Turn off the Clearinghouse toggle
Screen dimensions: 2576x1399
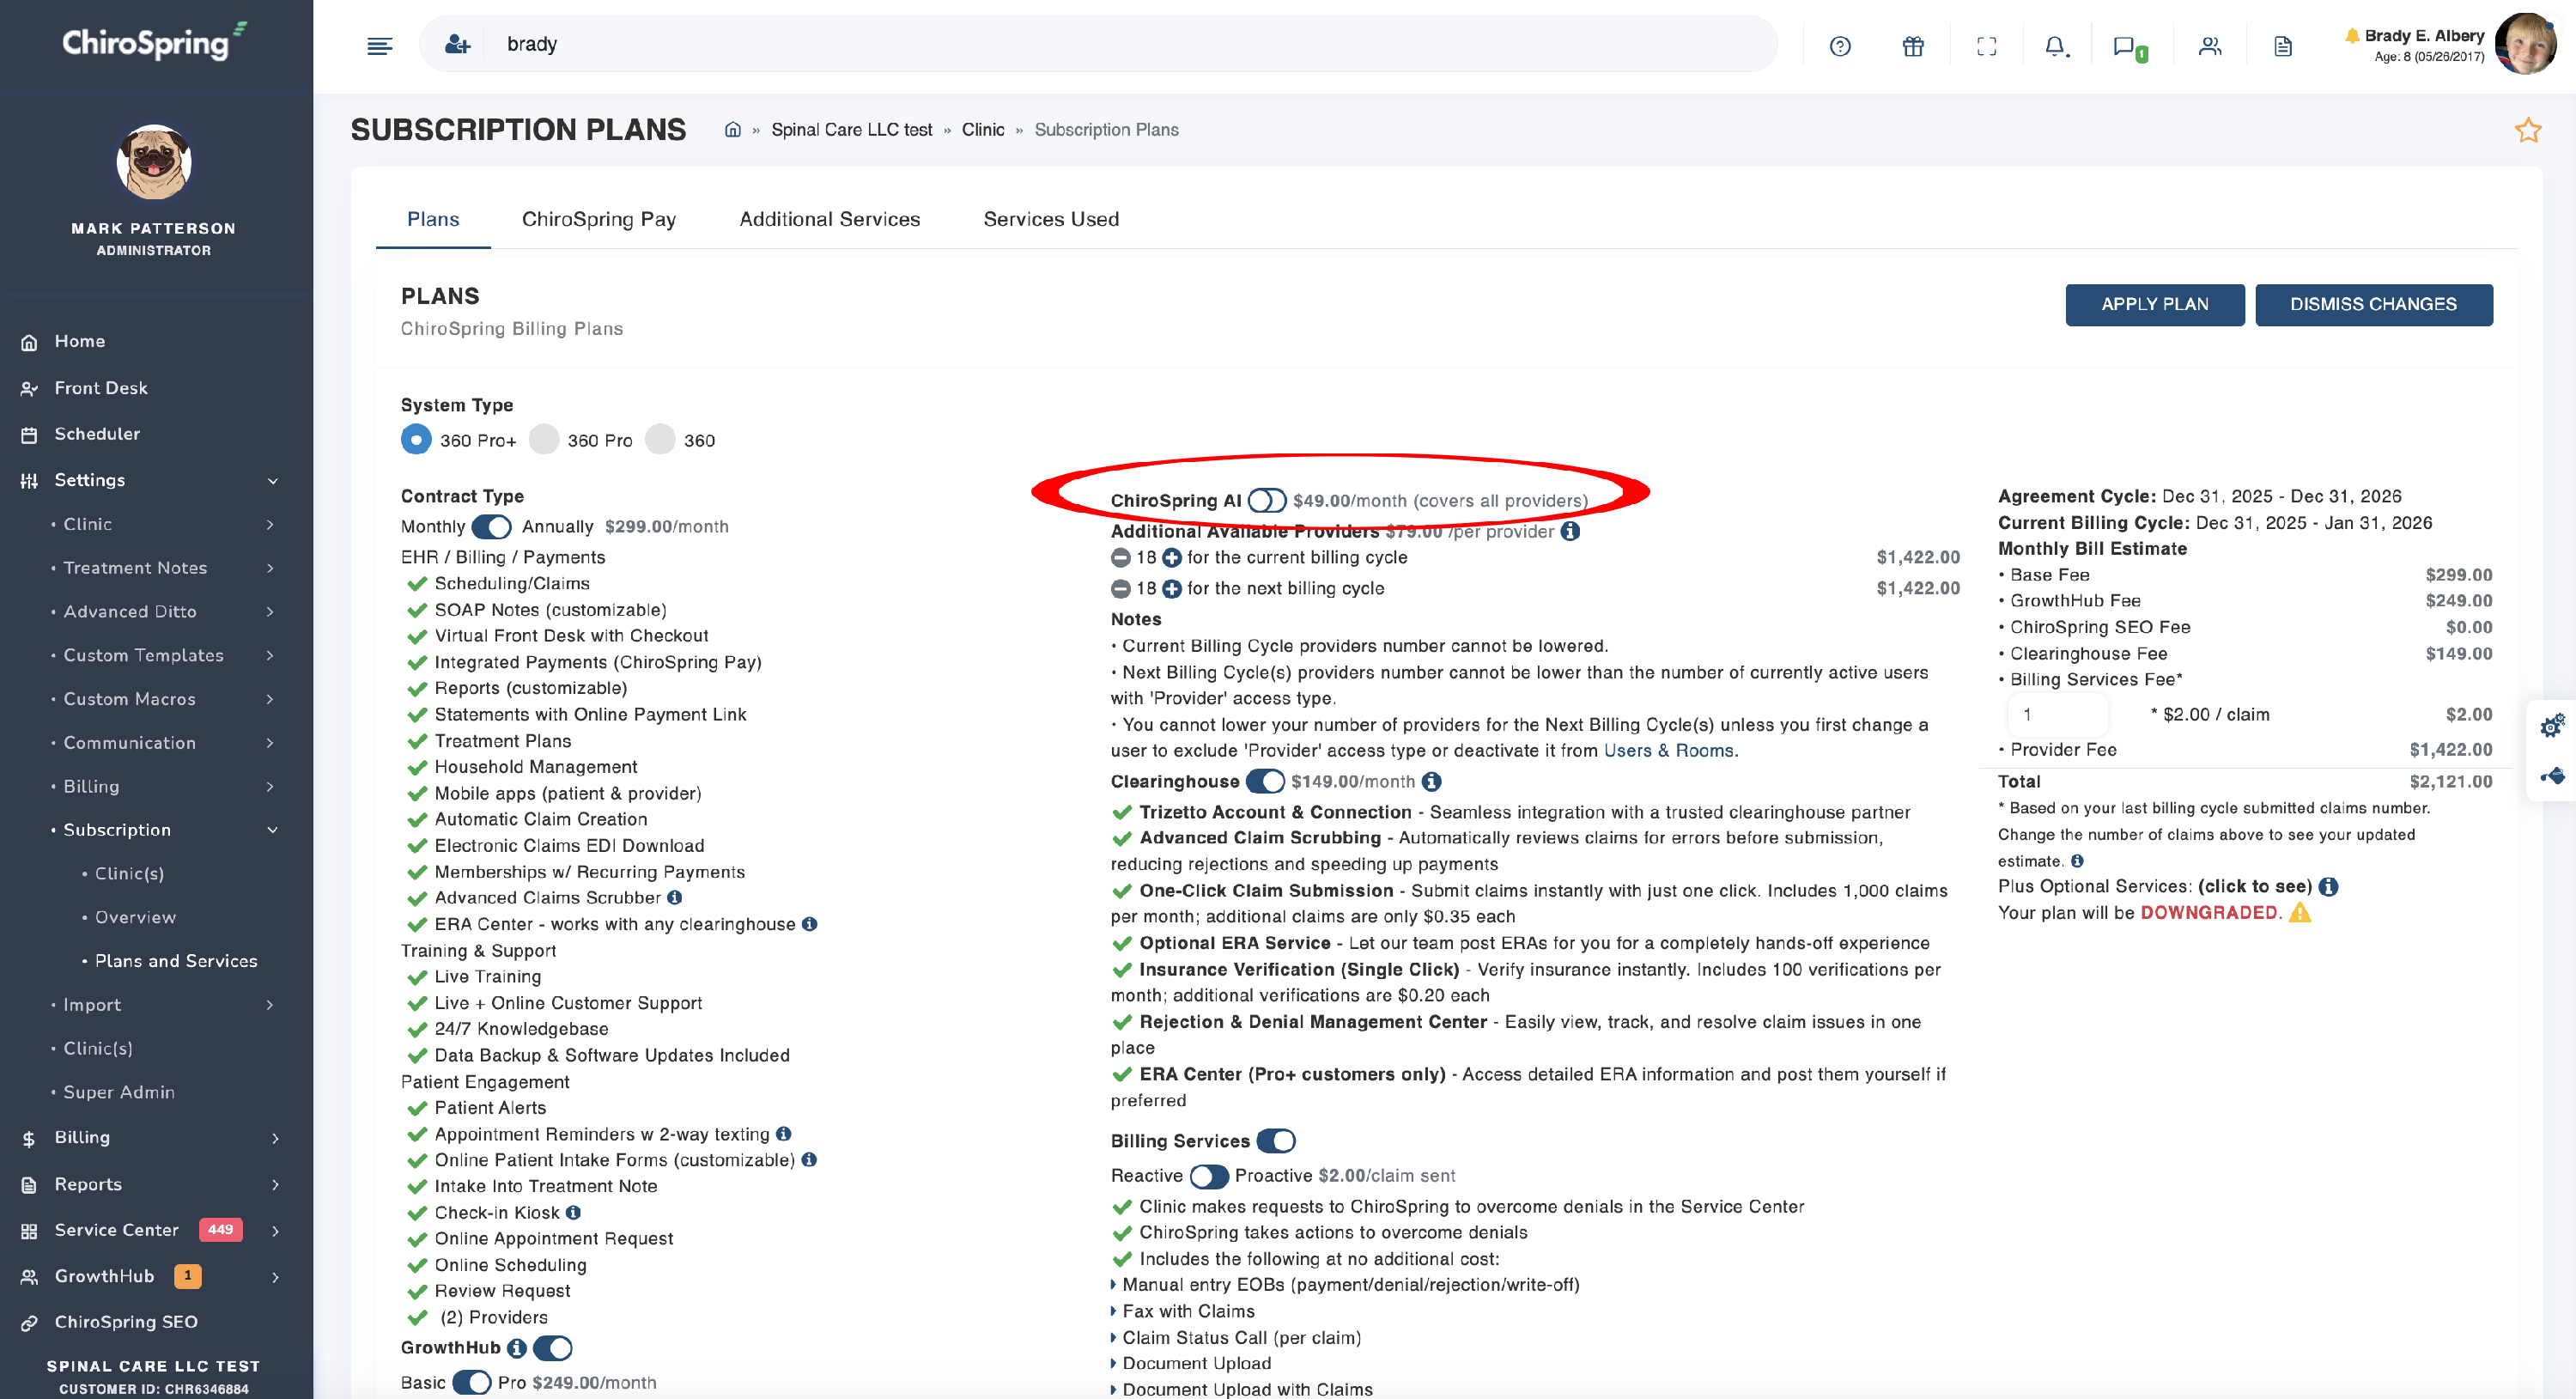(x=1265, y=781)
